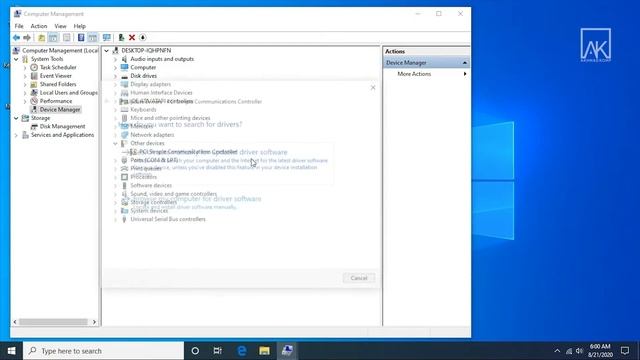Screen dimensions: 640x360
Task: Toggle the Show/Hide Action Pane icon
Action: click(x=93, y=38)
